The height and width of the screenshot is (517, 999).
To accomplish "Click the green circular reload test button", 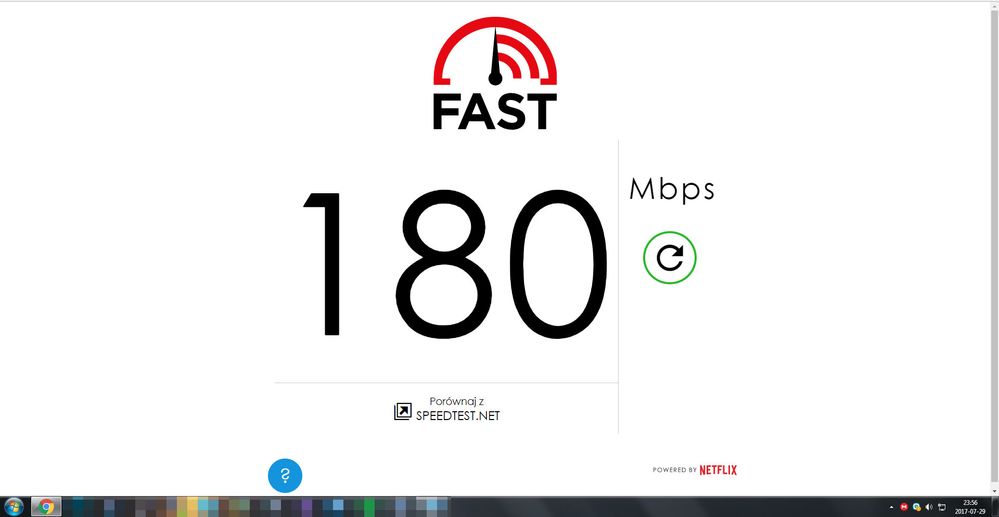I will (670, 258).
